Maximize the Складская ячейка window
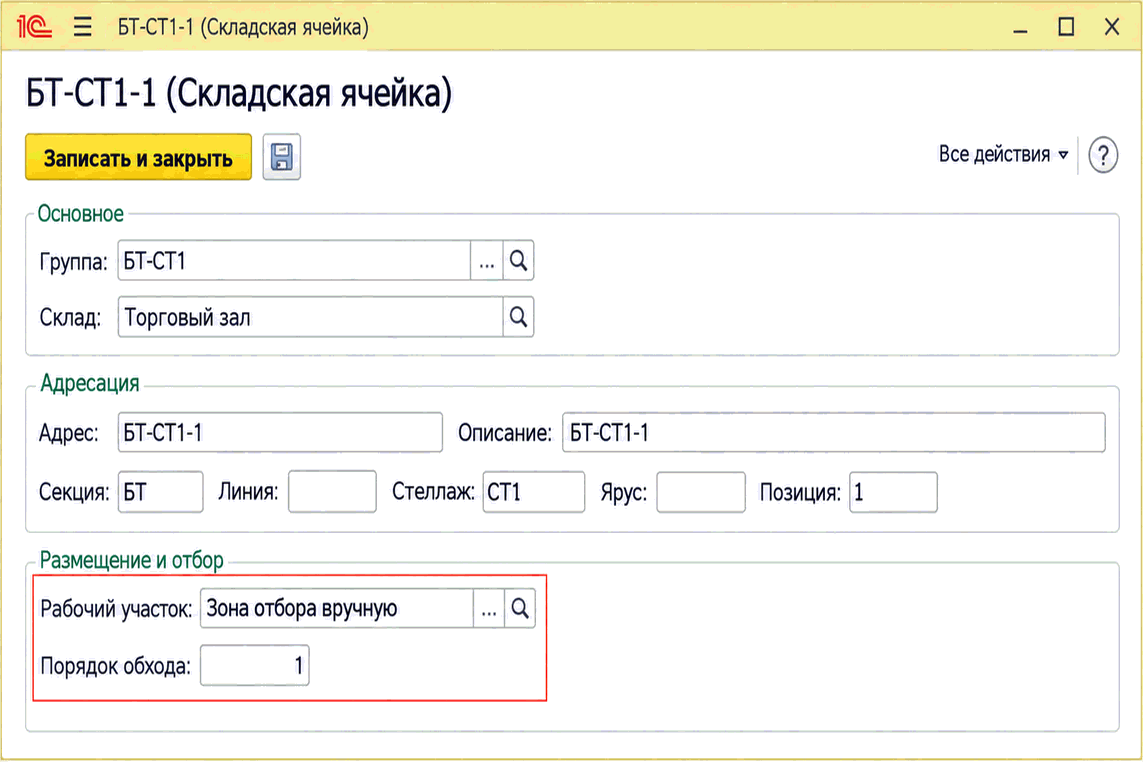 click(1066, 28)
